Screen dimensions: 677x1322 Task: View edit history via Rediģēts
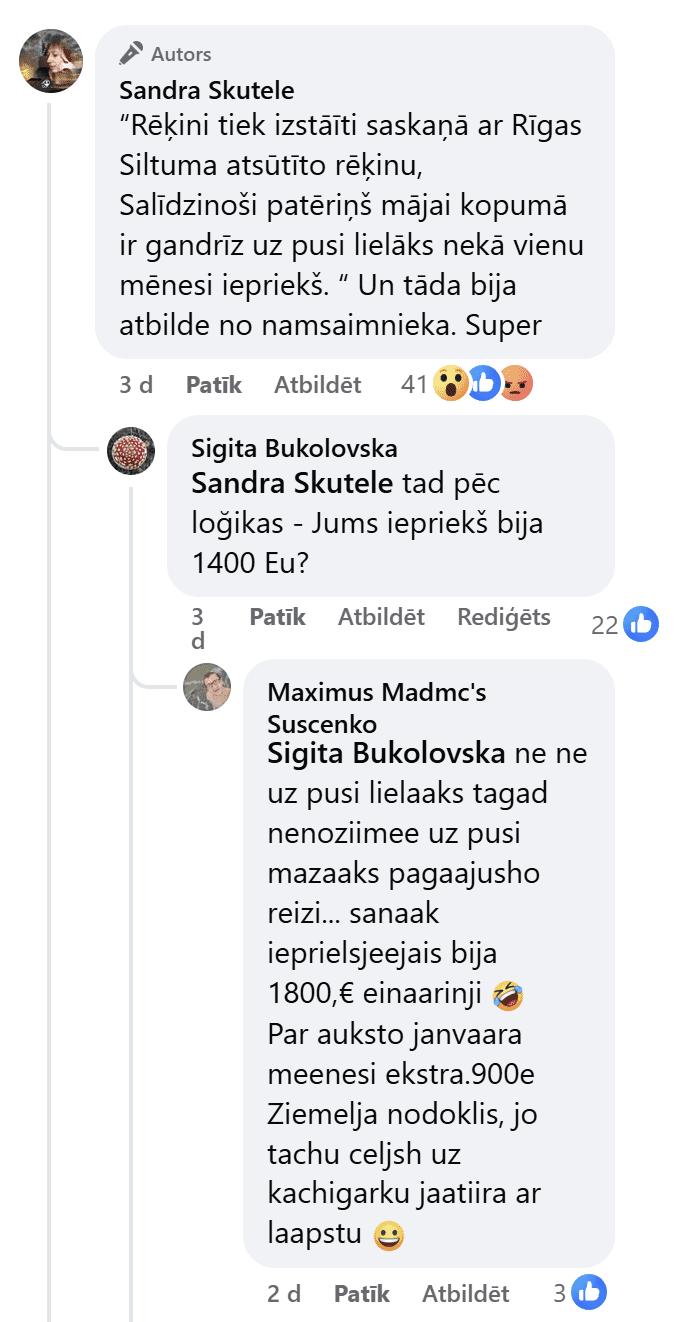[504, 617]
